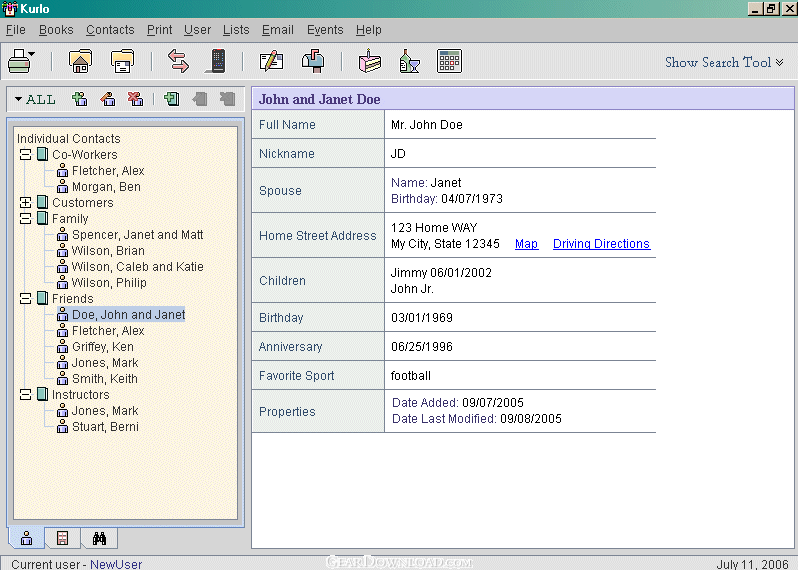
Task: Click the Birthday value 03/01/1969
Action: (422, 318)
